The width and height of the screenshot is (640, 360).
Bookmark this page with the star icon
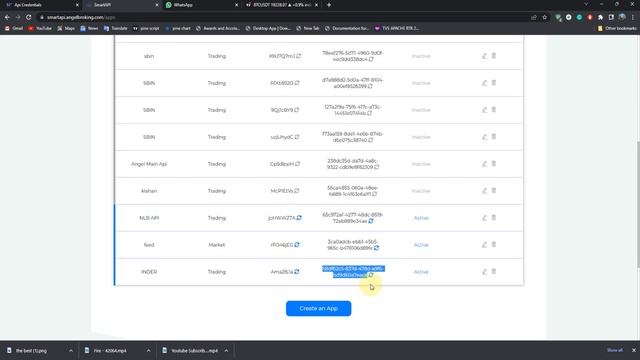pyautogui.click(x=544, y=17)
